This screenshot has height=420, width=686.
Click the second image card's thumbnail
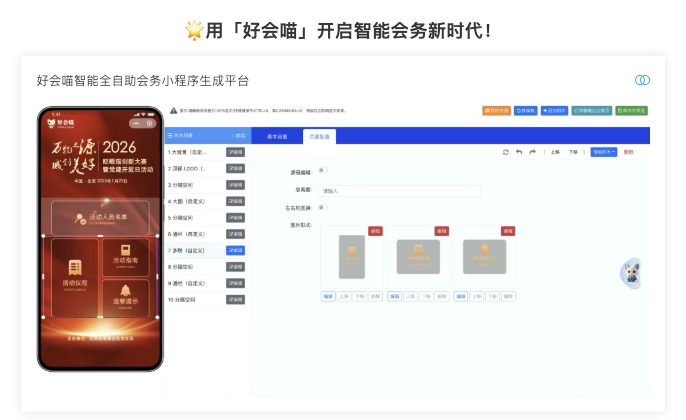418,257
